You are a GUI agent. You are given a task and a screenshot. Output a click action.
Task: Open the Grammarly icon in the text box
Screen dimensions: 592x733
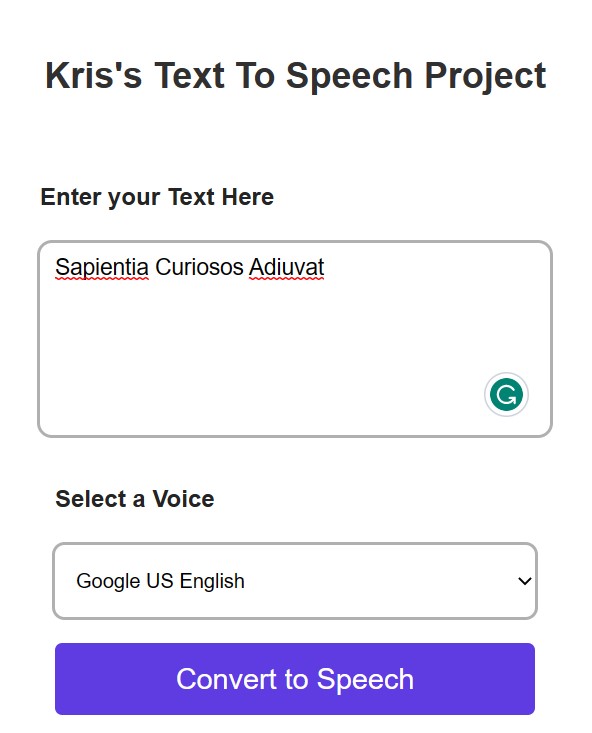pos(506,395)
